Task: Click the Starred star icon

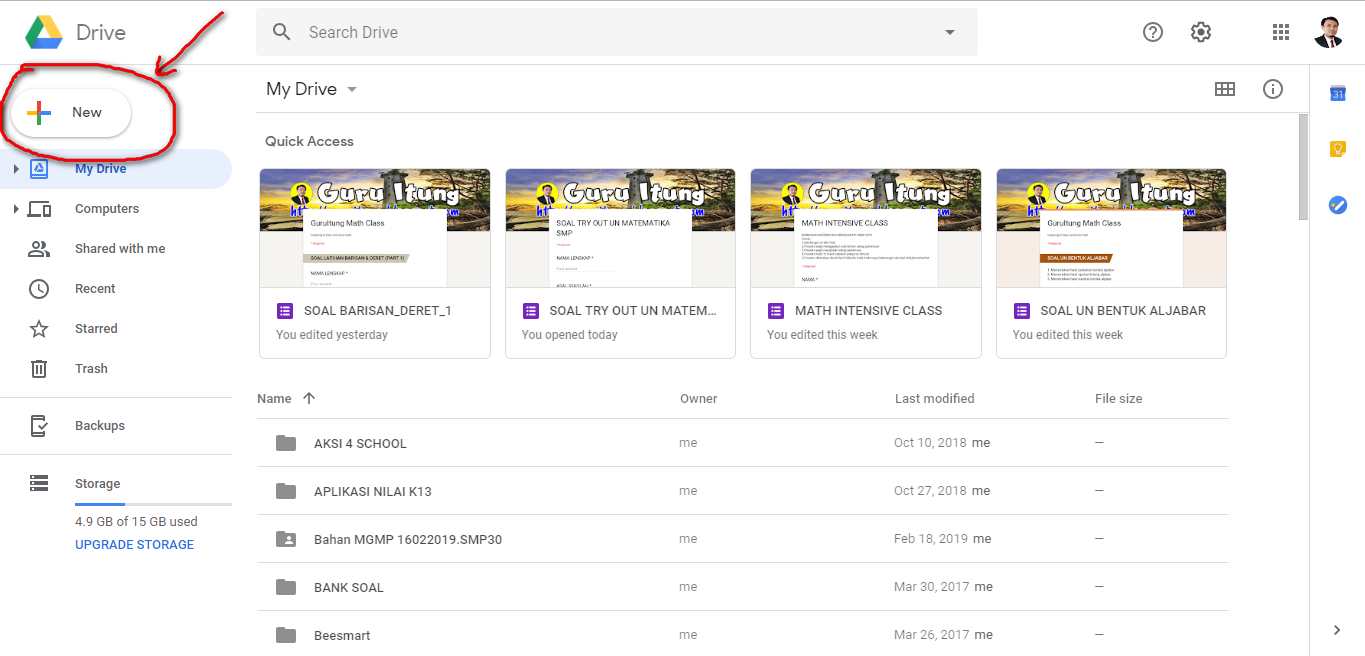Action: [x=39, y=329]
